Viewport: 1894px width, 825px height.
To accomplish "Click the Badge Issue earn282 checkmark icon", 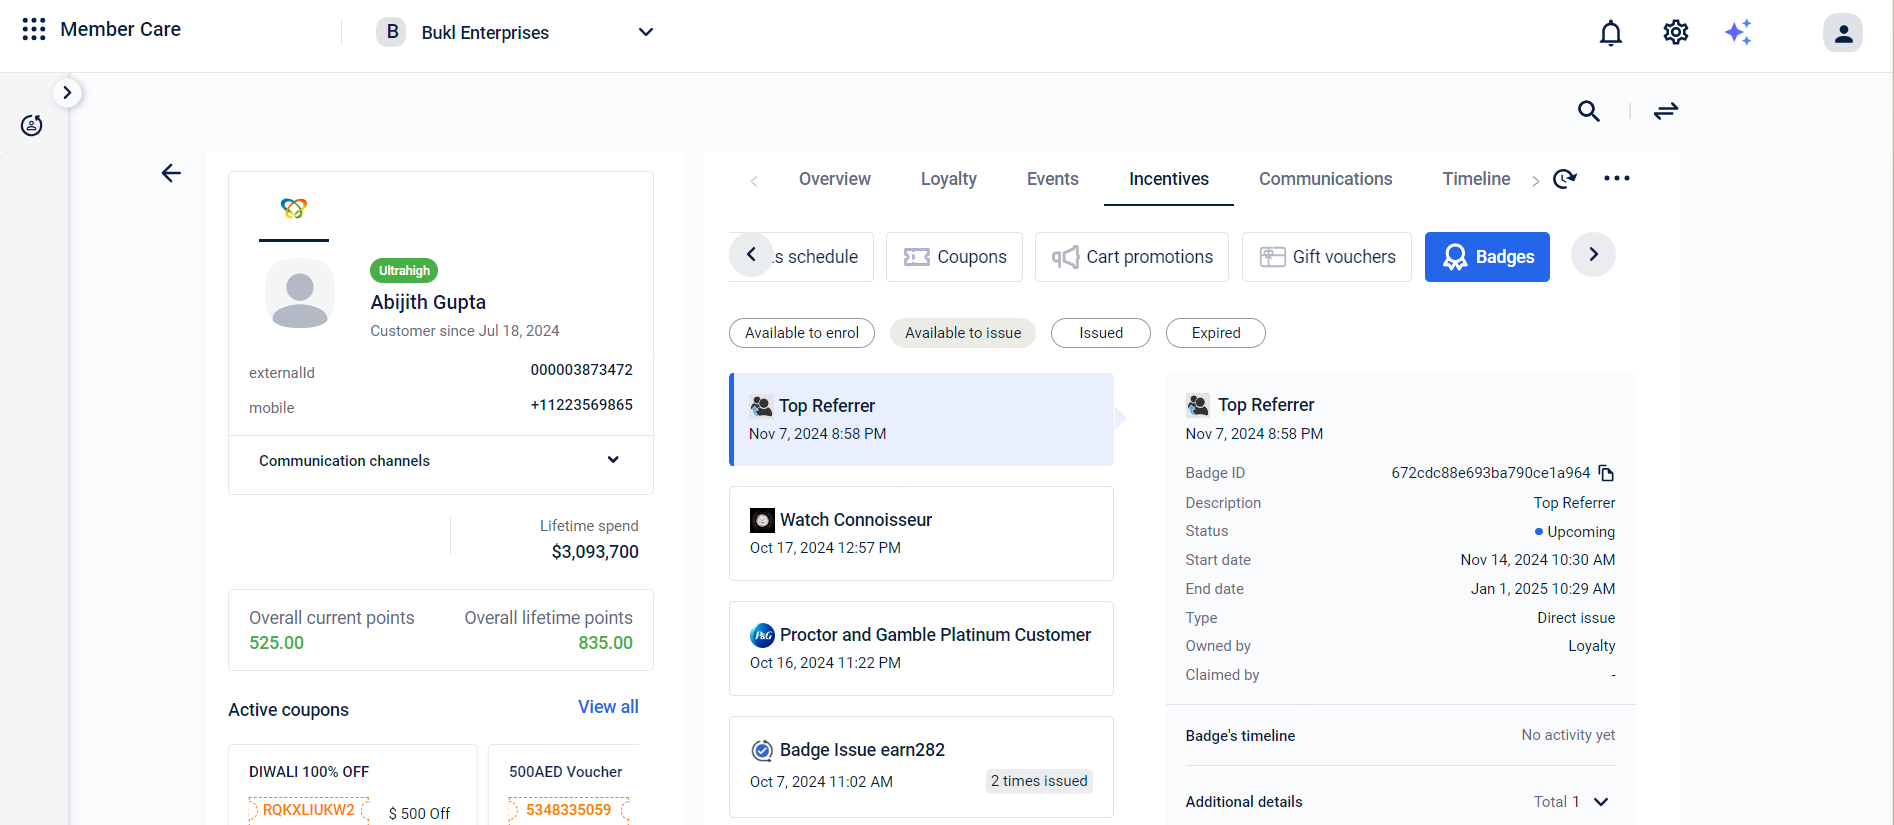I will pyautogui.click(x=762, y=750).
